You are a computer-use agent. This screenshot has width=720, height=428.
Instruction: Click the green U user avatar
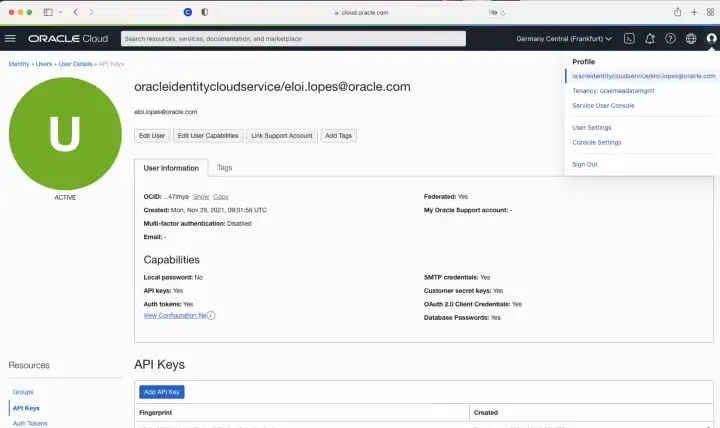(x=65, y=134)
